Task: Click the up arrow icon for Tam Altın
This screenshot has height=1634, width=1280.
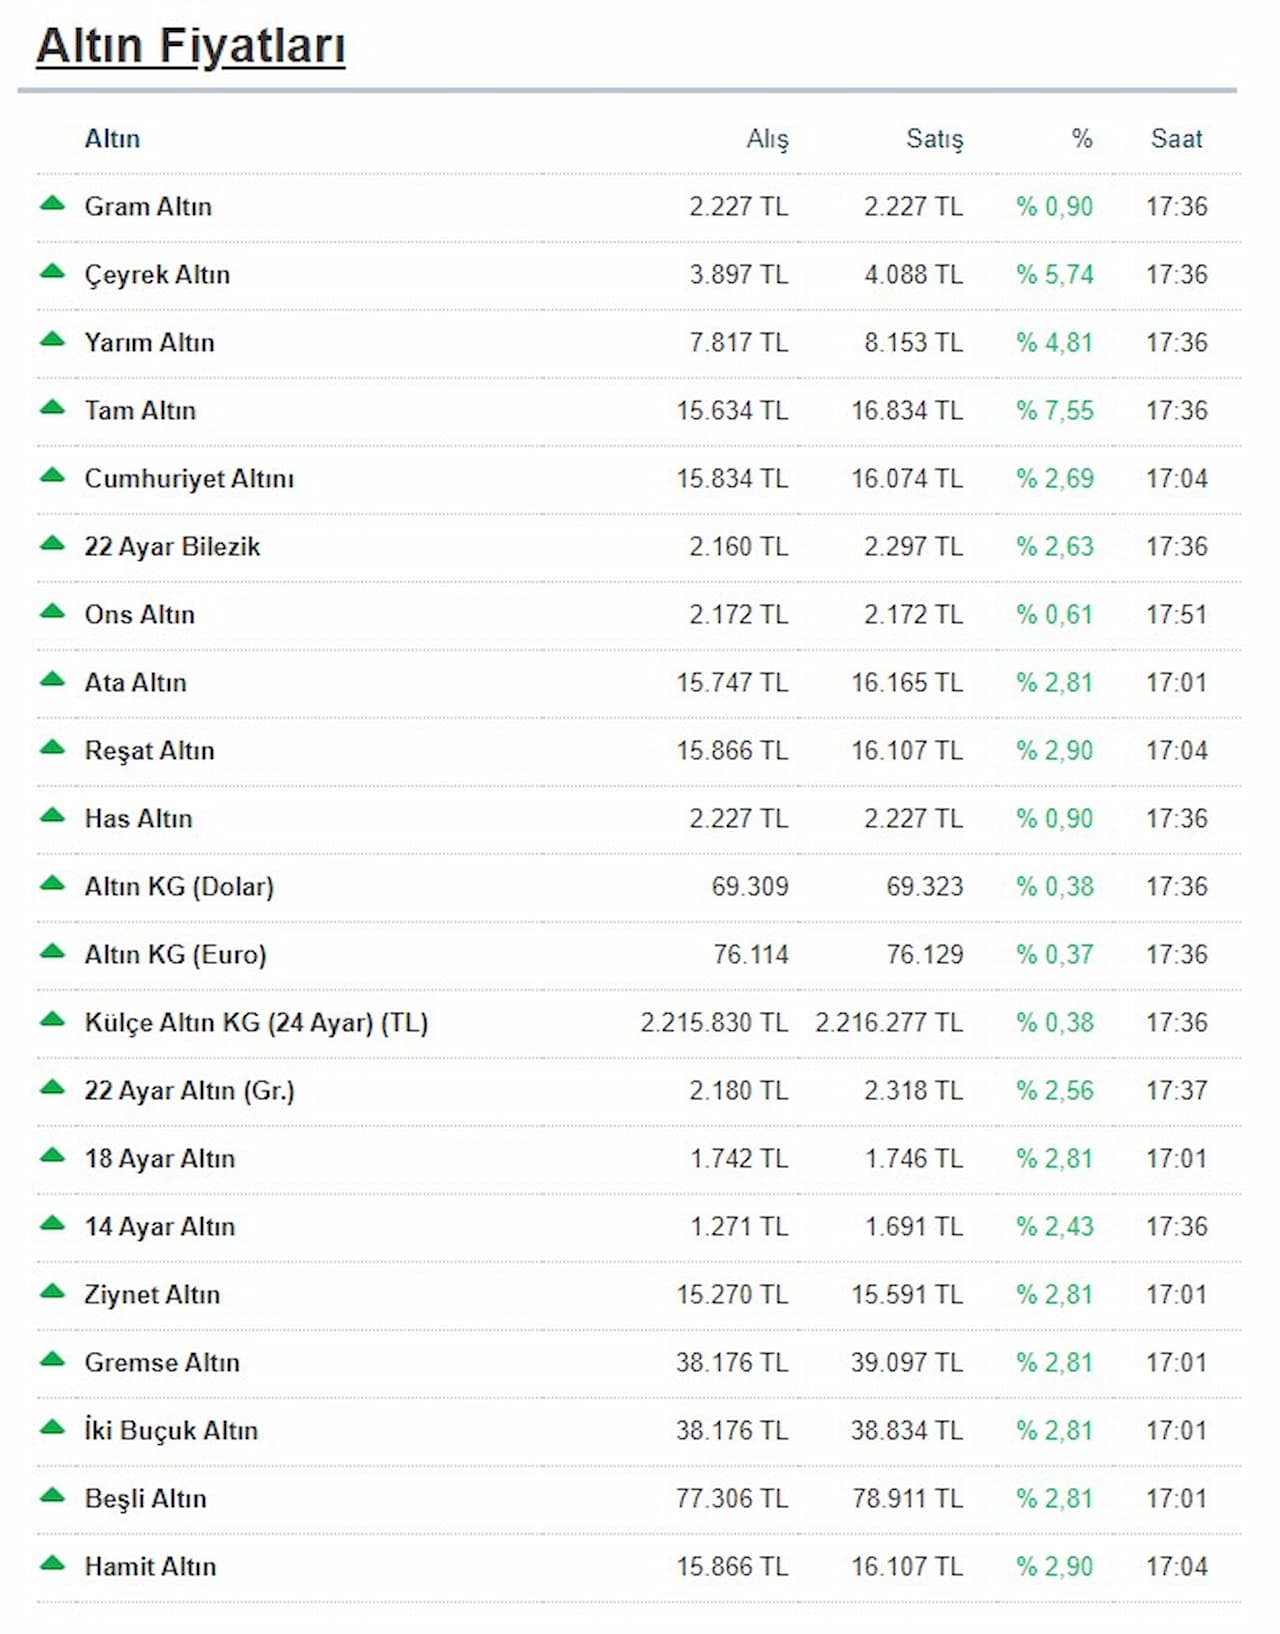Action: tap(52, 408)
